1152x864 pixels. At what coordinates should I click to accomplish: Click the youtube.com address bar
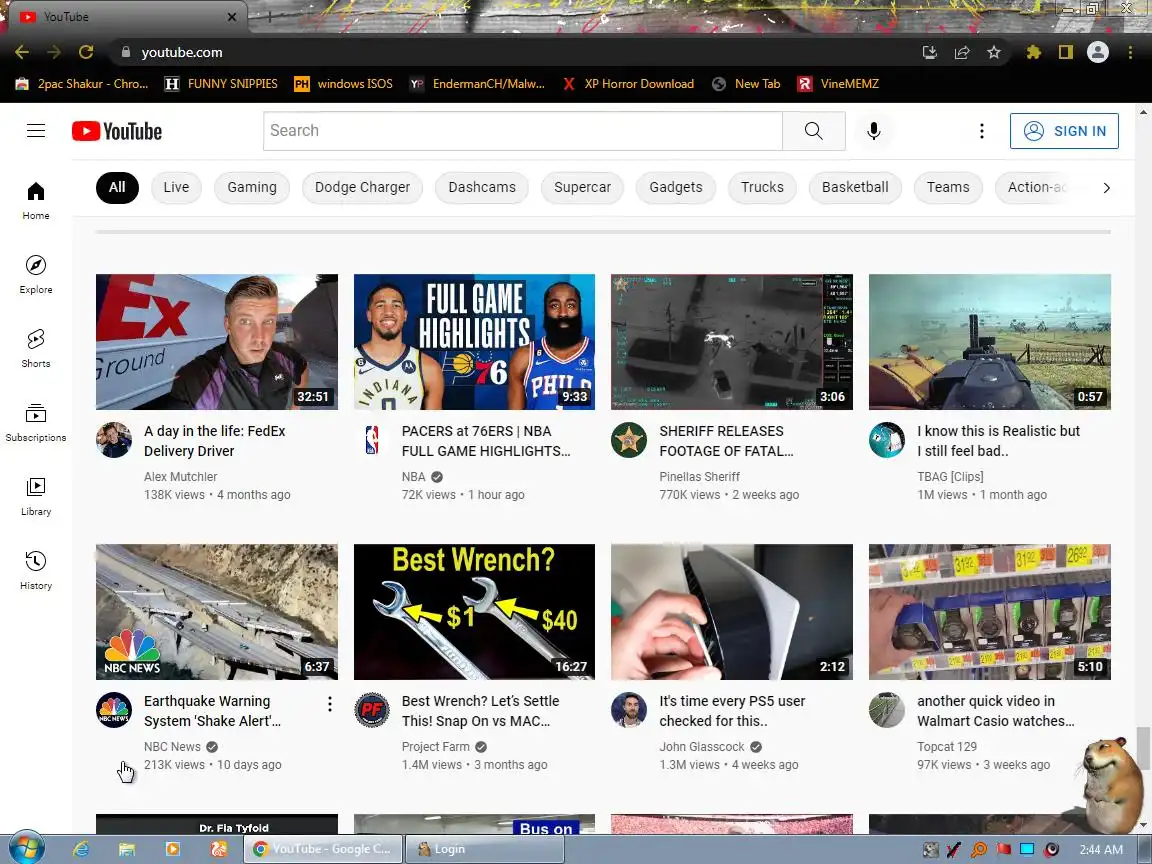point(514,52)
